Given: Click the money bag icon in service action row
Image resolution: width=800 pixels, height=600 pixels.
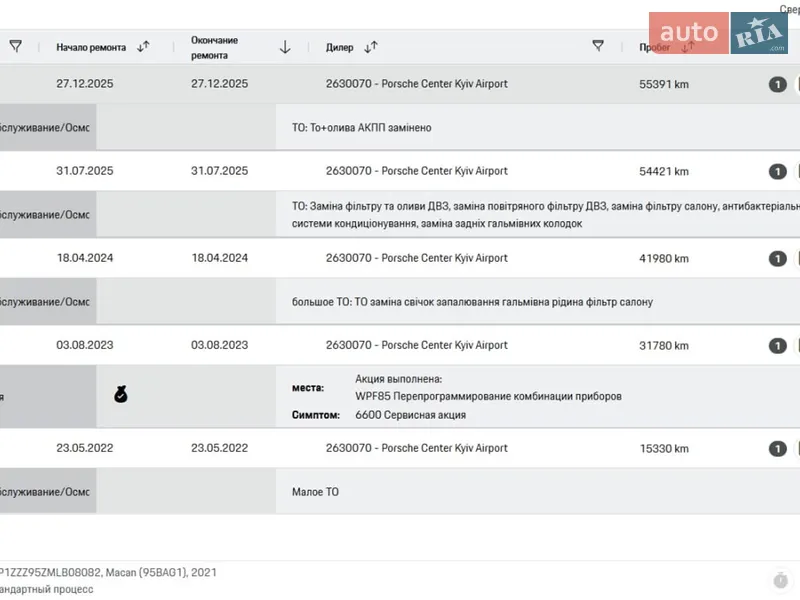Looking at the screenshot, I should (121, 394).
